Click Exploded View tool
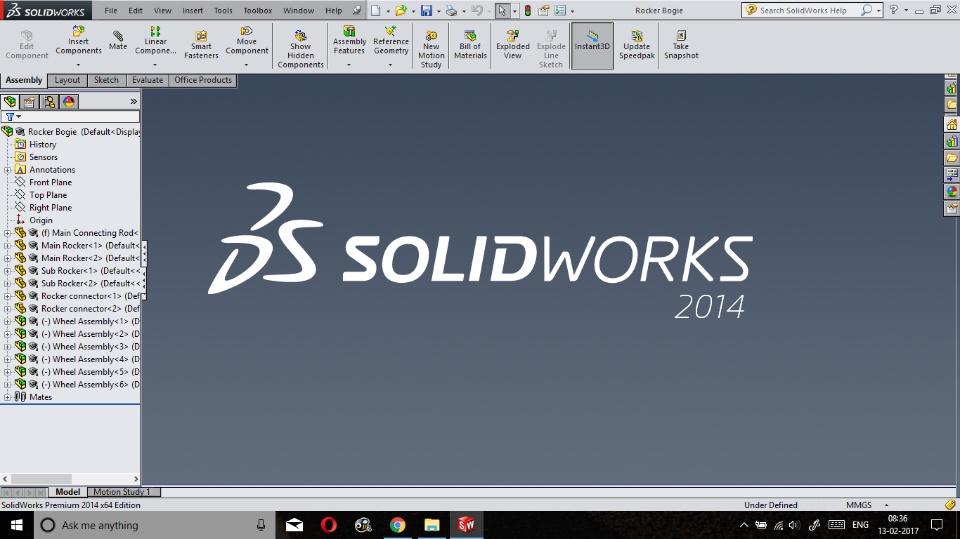Viewport: 960px width, 539px height. pyautogui.click(x=512, y=45)
